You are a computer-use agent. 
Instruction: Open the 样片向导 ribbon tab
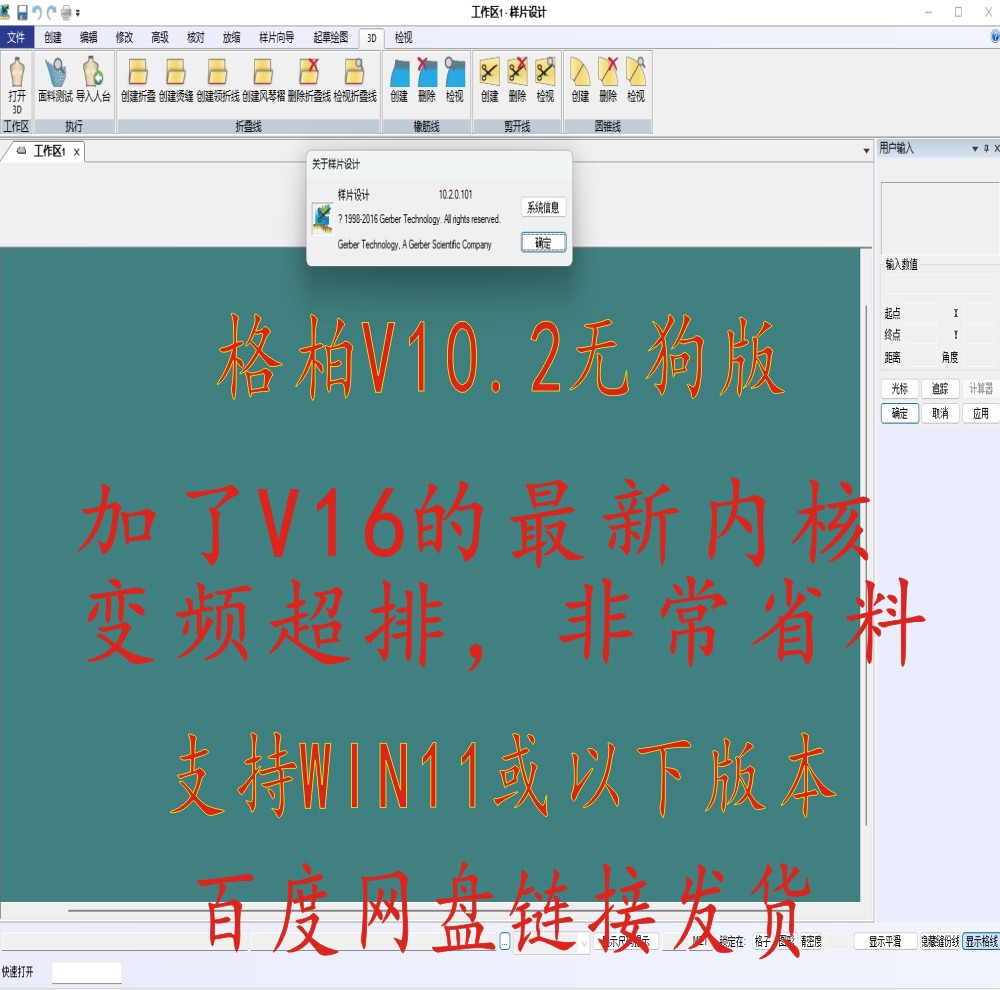tap(276, 38)
